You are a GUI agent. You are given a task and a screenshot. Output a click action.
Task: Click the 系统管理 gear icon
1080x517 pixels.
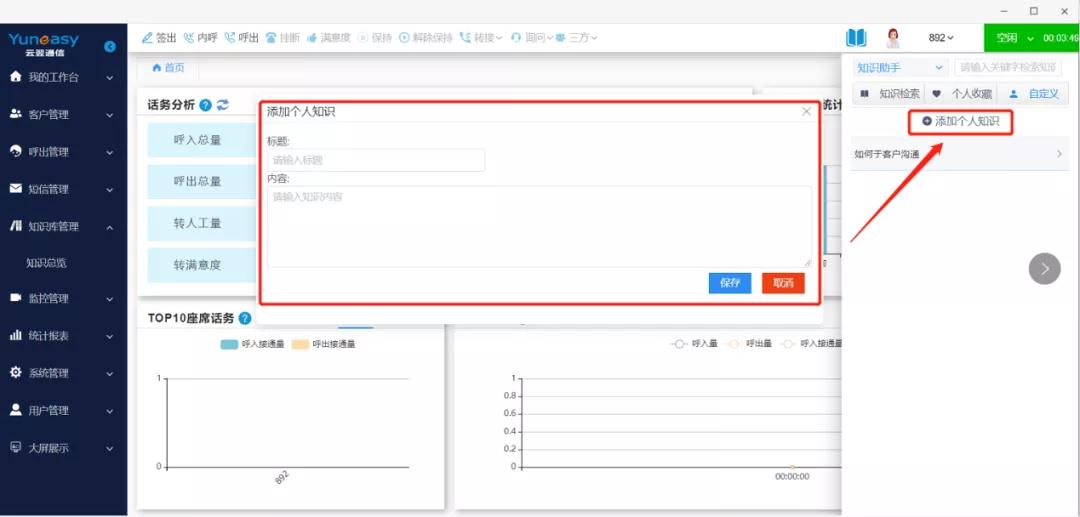[x=17, y=372]
